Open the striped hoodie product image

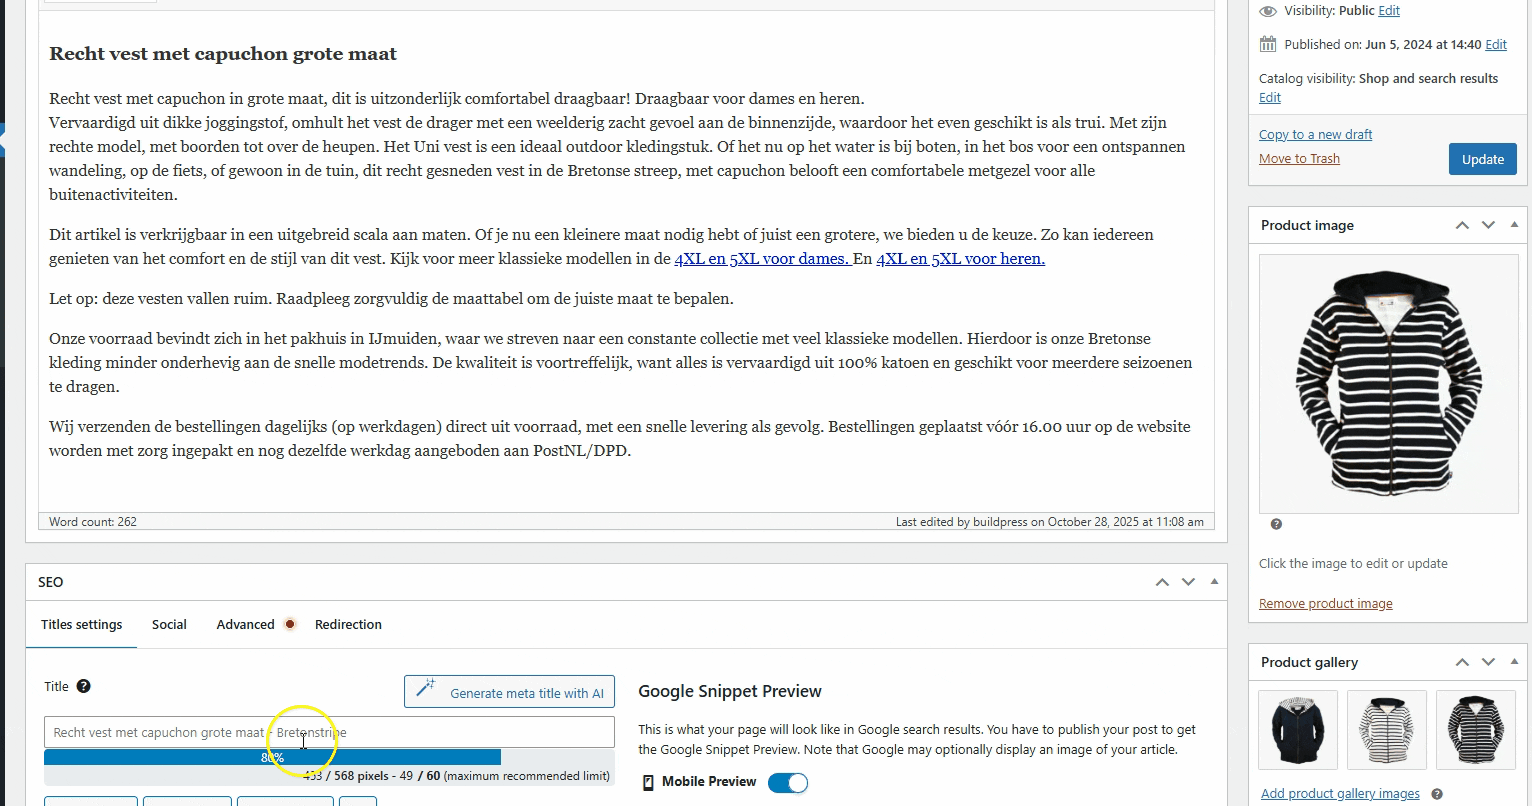point(1388,384)
